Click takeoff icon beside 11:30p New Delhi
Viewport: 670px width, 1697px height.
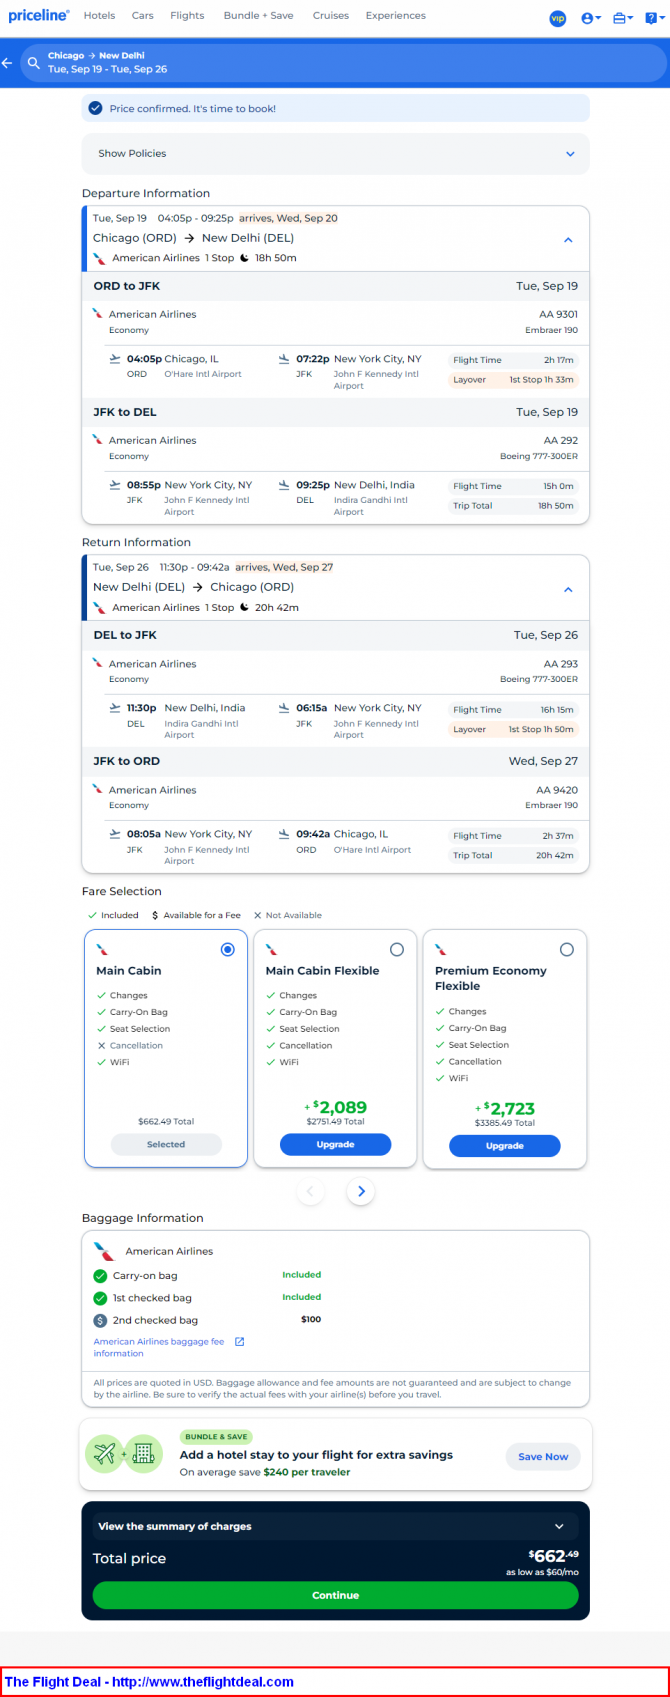(x=115, y=708)
